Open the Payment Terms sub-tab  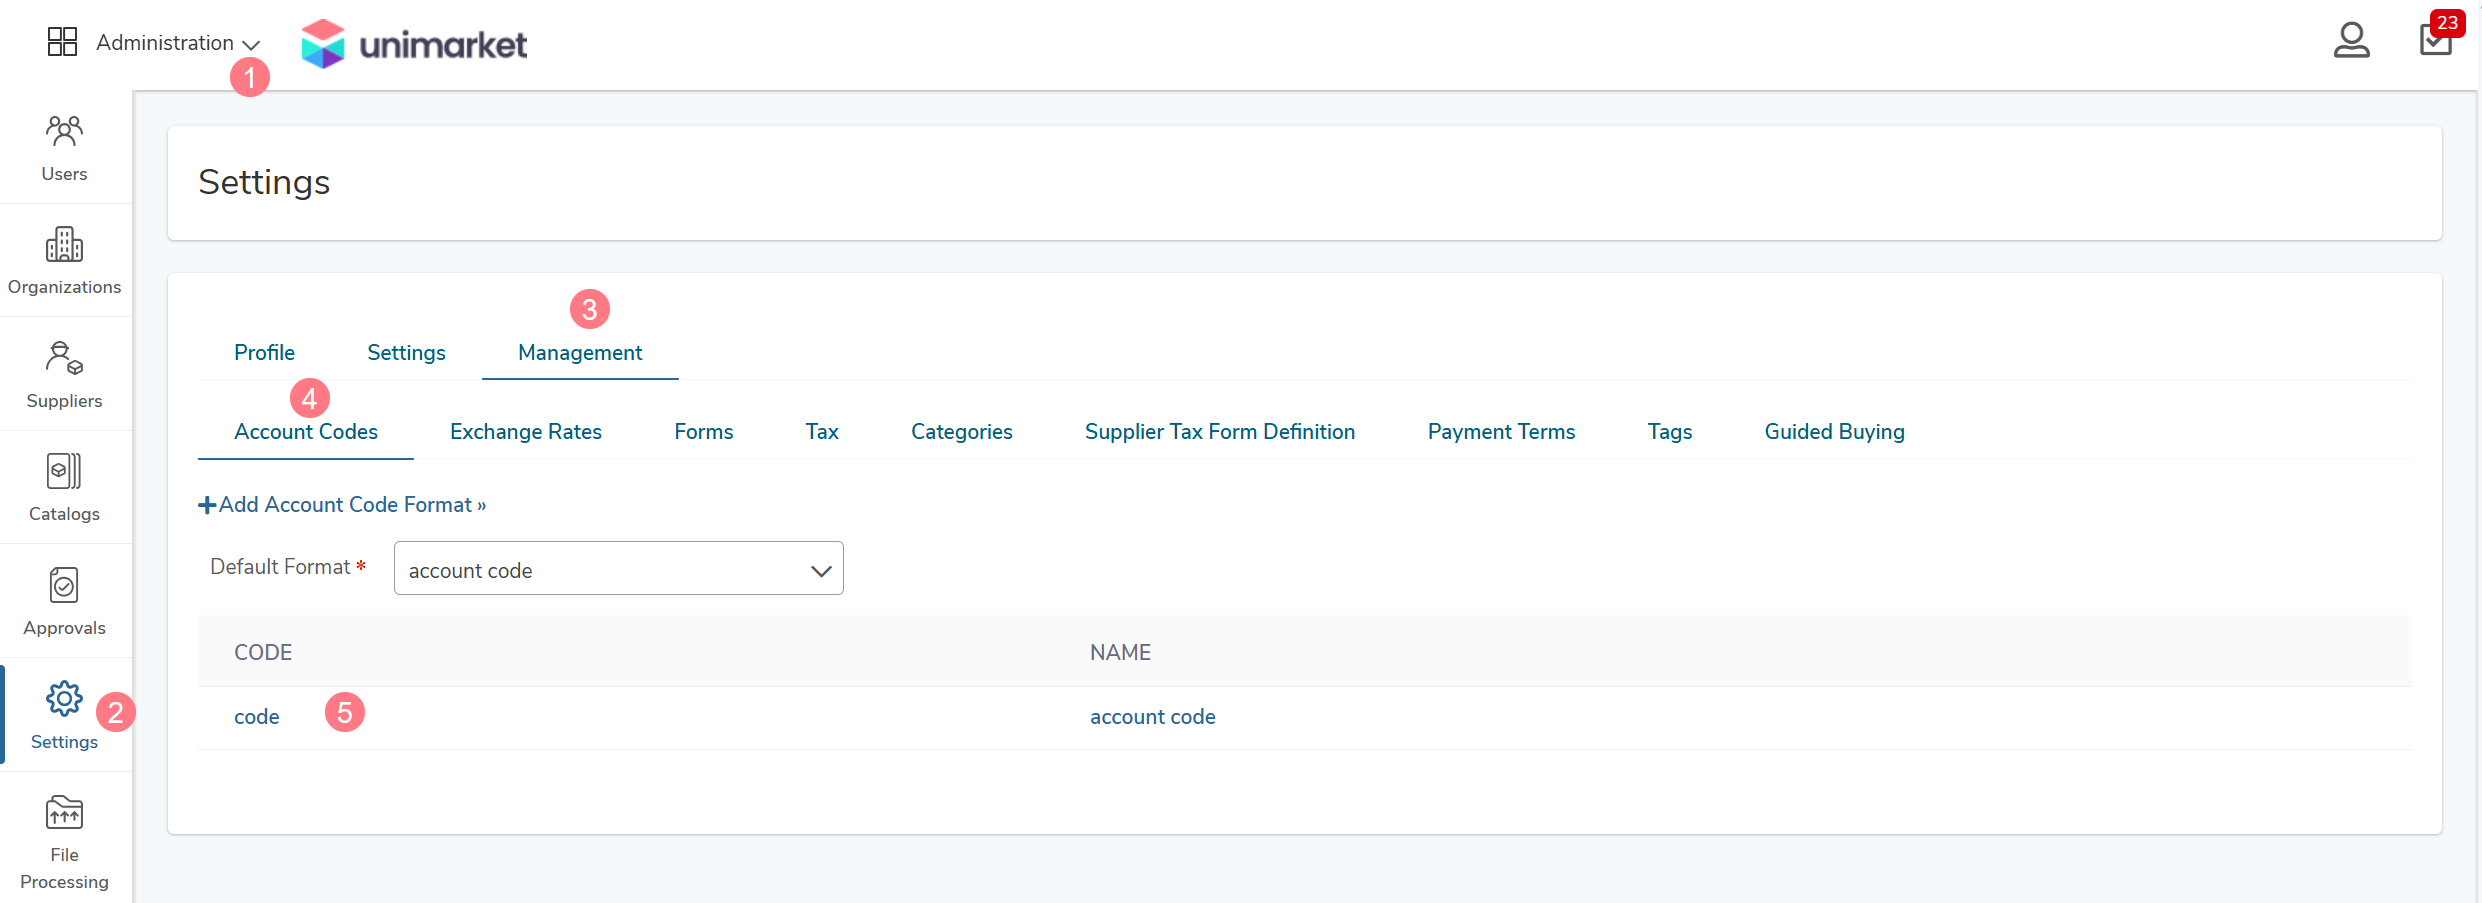tap(1501, 431)
